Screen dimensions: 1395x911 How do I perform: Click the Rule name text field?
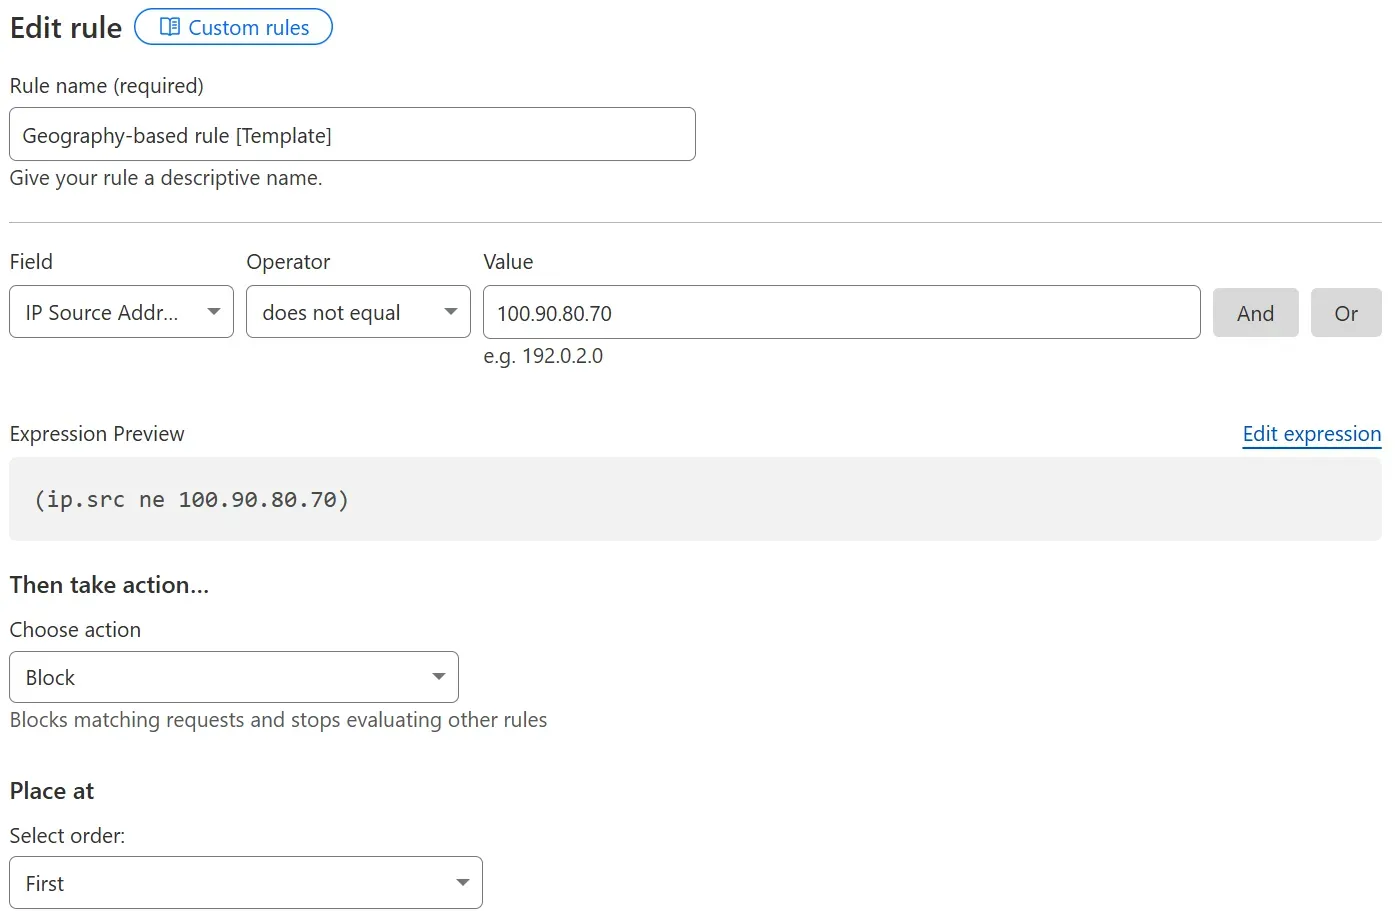coord(352,135)
